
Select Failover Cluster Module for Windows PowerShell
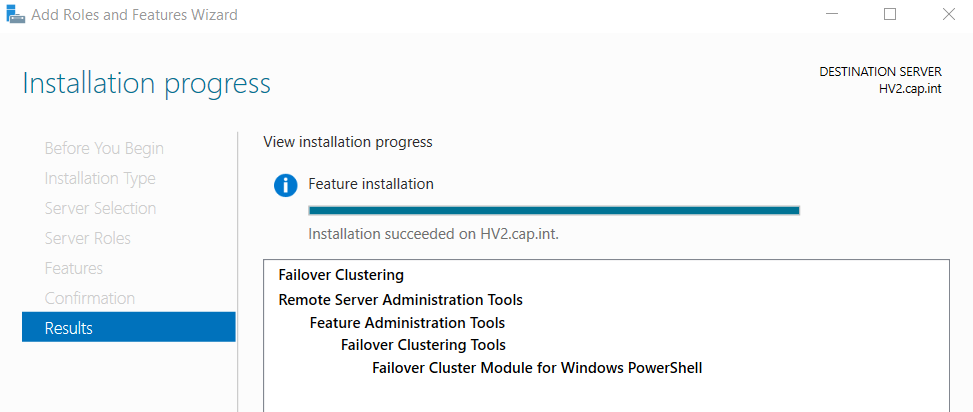coord(537,368)
